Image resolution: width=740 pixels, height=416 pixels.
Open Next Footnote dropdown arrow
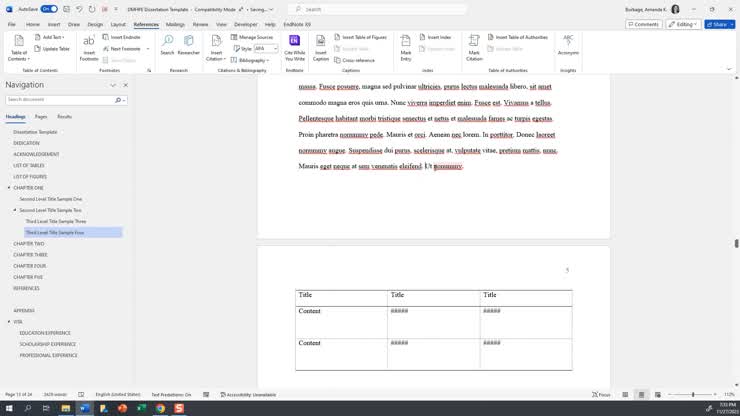(148, 49)
